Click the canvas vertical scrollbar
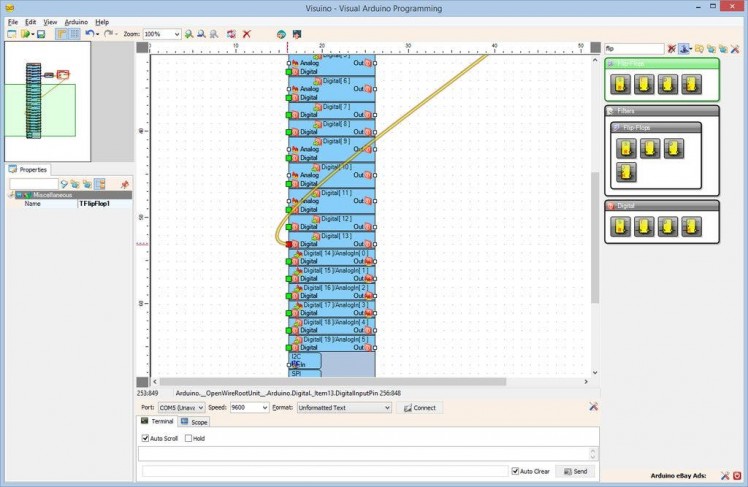Viewport: 748px width, 487px height. point(595,240)
